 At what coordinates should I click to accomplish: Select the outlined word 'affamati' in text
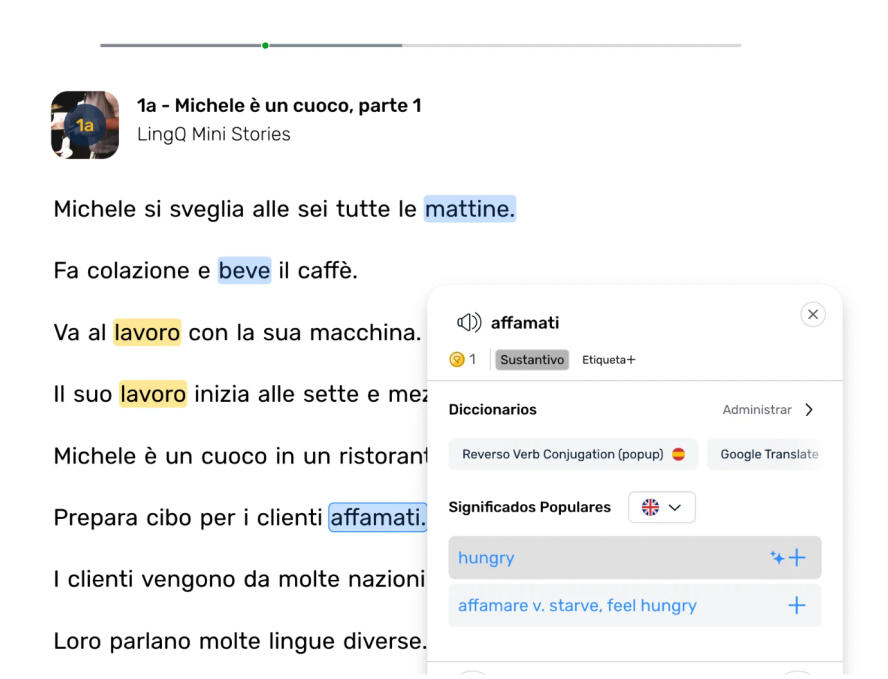(x=378, y=517)
